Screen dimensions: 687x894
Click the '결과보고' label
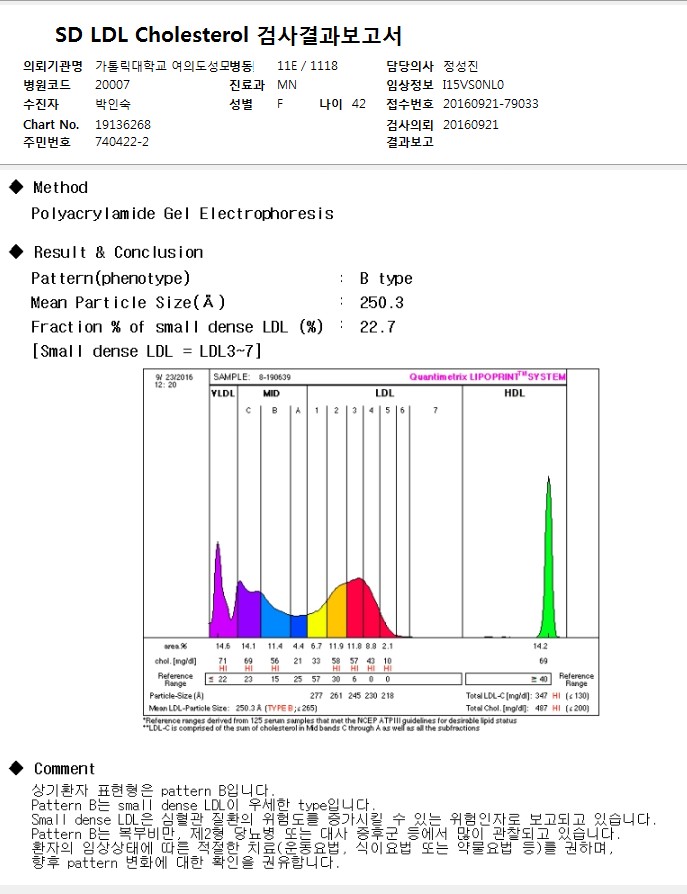pos(409,142)
